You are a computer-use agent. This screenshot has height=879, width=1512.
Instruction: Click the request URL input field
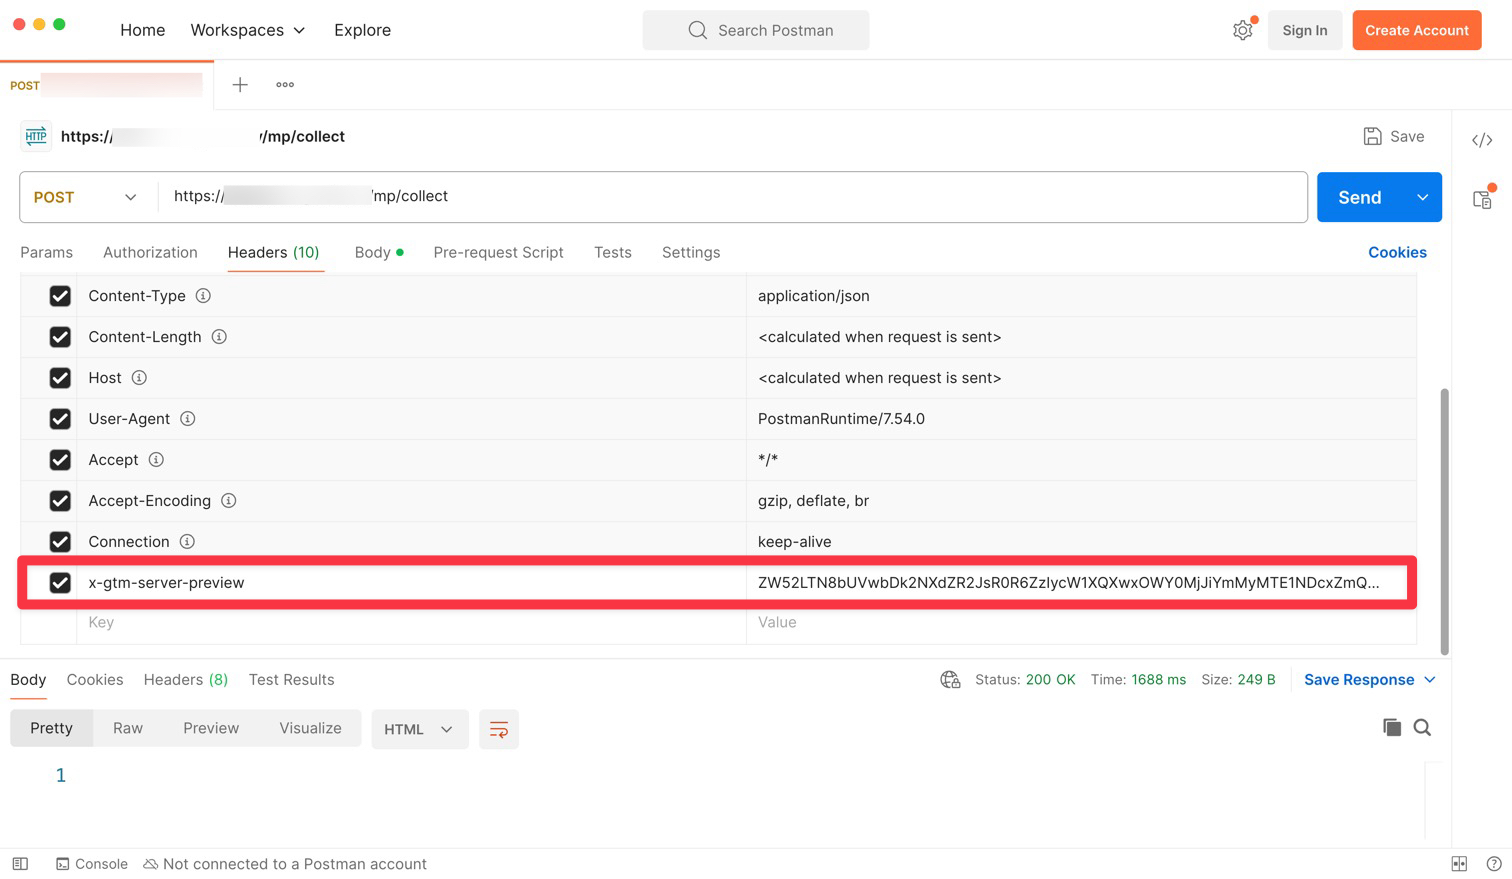[x=732, y=197]
